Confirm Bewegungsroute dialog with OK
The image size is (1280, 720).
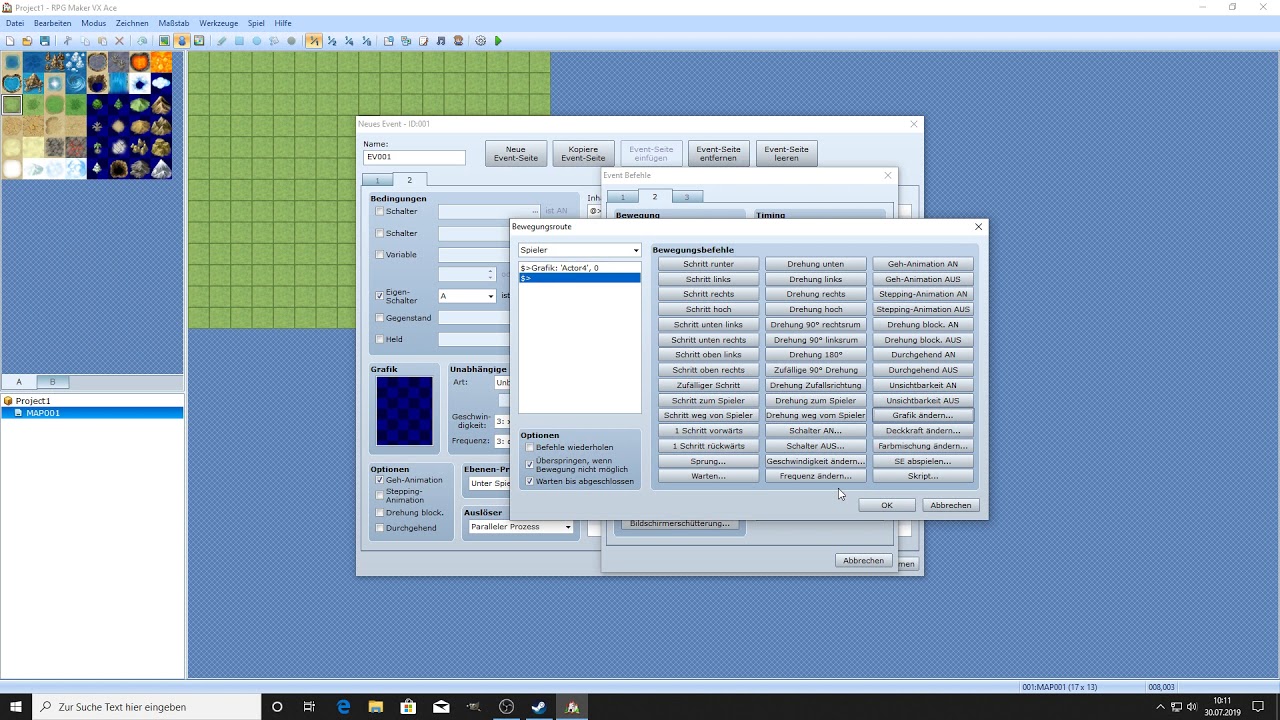pos(886,505)
